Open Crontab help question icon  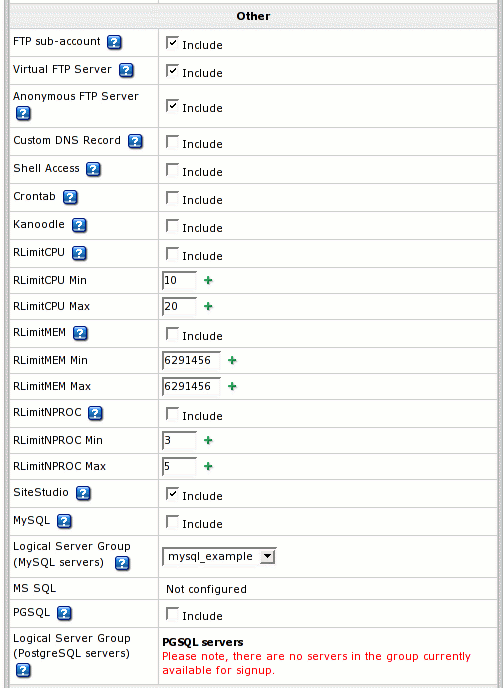(70, 197)
